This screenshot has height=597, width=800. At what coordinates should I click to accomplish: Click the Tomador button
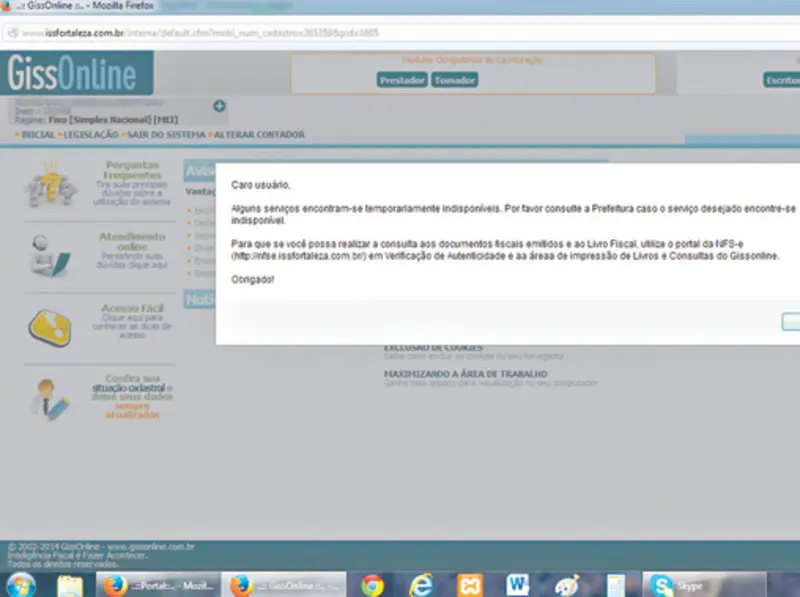tap(454, 80)
